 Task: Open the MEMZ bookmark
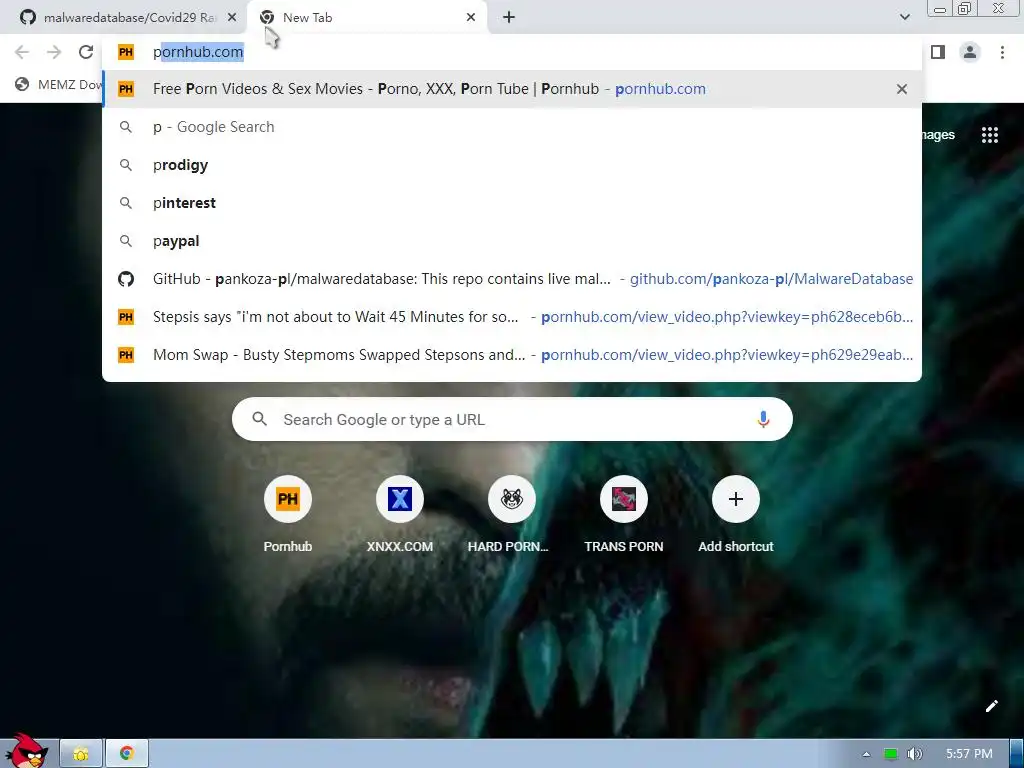(x=59, y=85)
